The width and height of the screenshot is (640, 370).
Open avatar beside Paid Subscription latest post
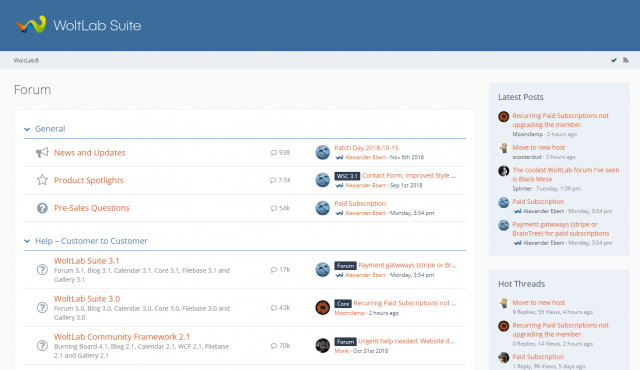(504, 202)
